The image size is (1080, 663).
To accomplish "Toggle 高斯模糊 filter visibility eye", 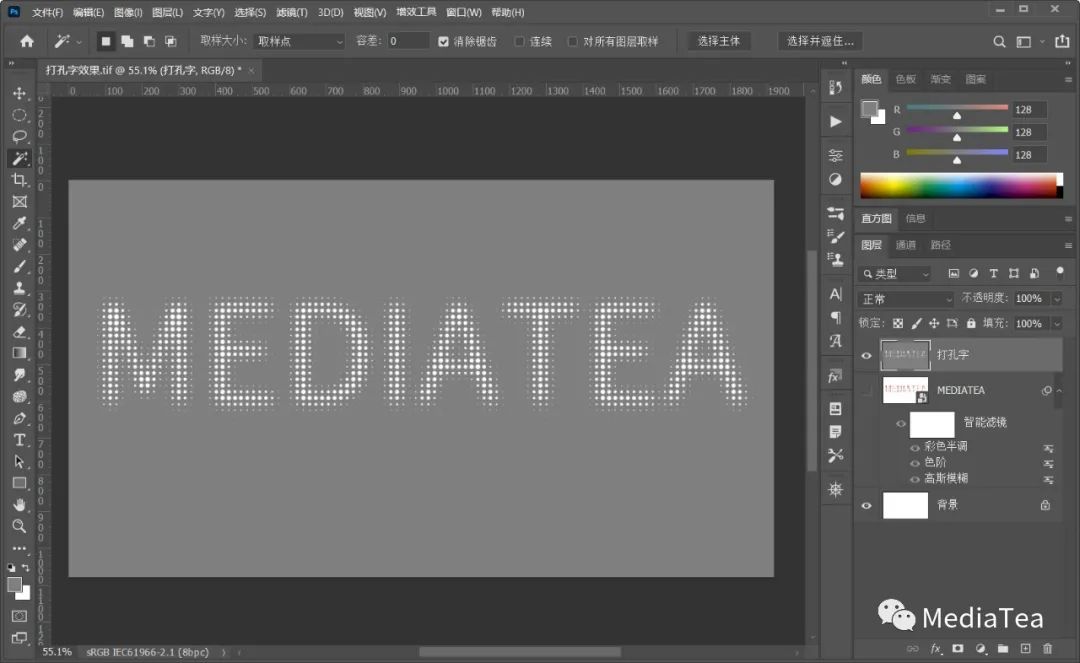I will coord(915,479).
